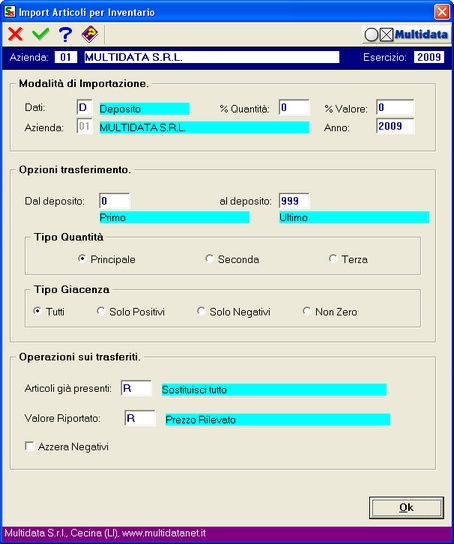
Task: Confirm with the green checkmark icon
Action: pos(41,34)
